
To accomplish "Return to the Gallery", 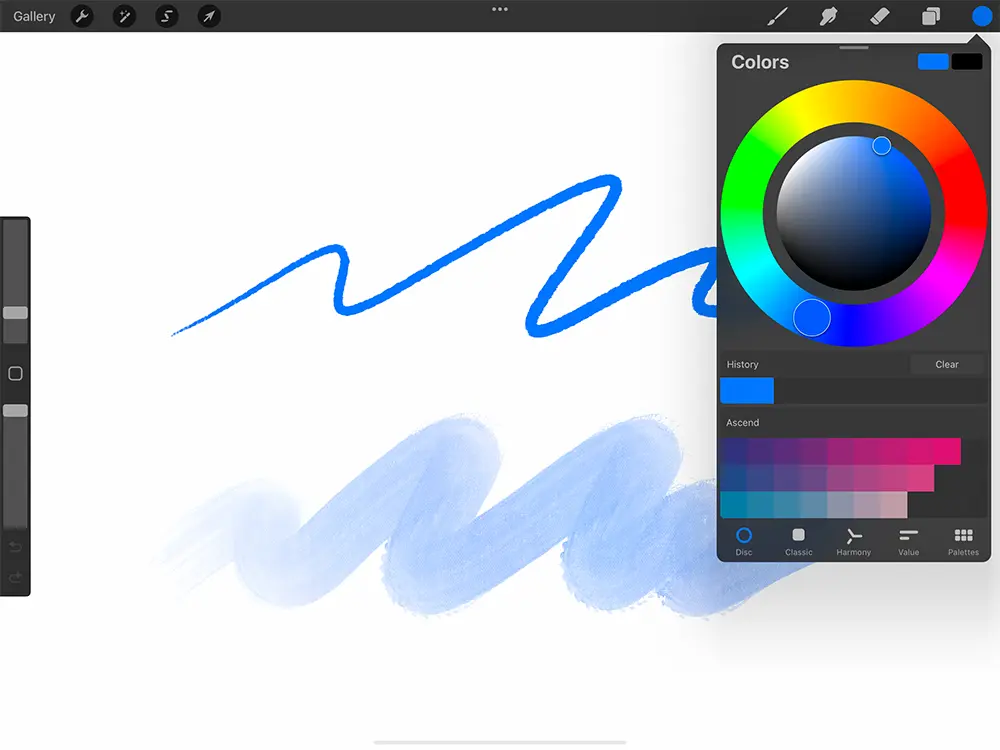I will click(34, 16).
